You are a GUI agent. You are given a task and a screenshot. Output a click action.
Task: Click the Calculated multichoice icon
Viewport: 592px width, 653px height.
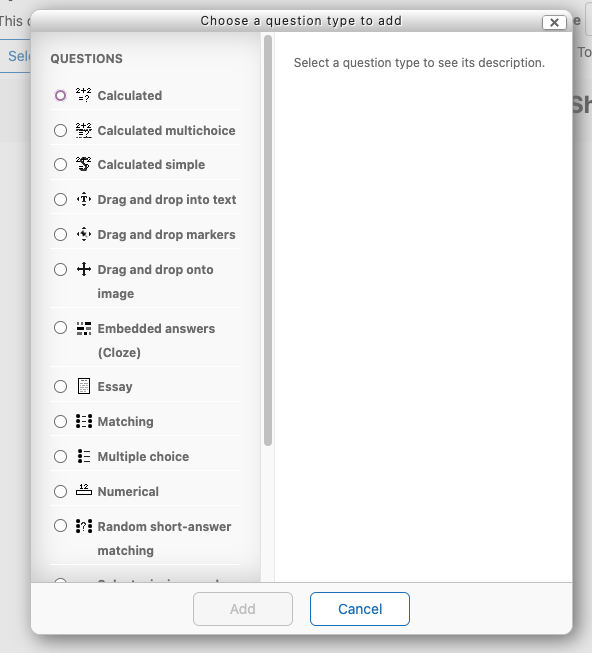84,130
